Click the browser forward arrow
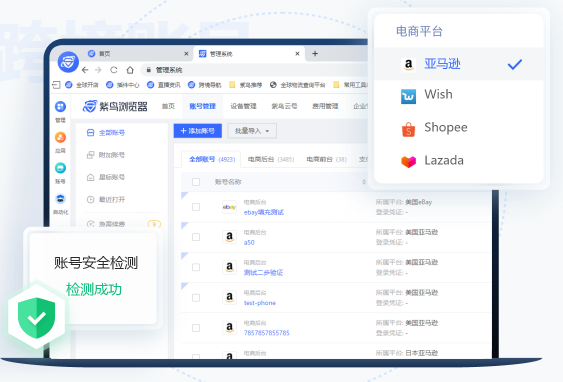Image resolution: width=563 pixels, height=382 pixels. tap(98, 70)
